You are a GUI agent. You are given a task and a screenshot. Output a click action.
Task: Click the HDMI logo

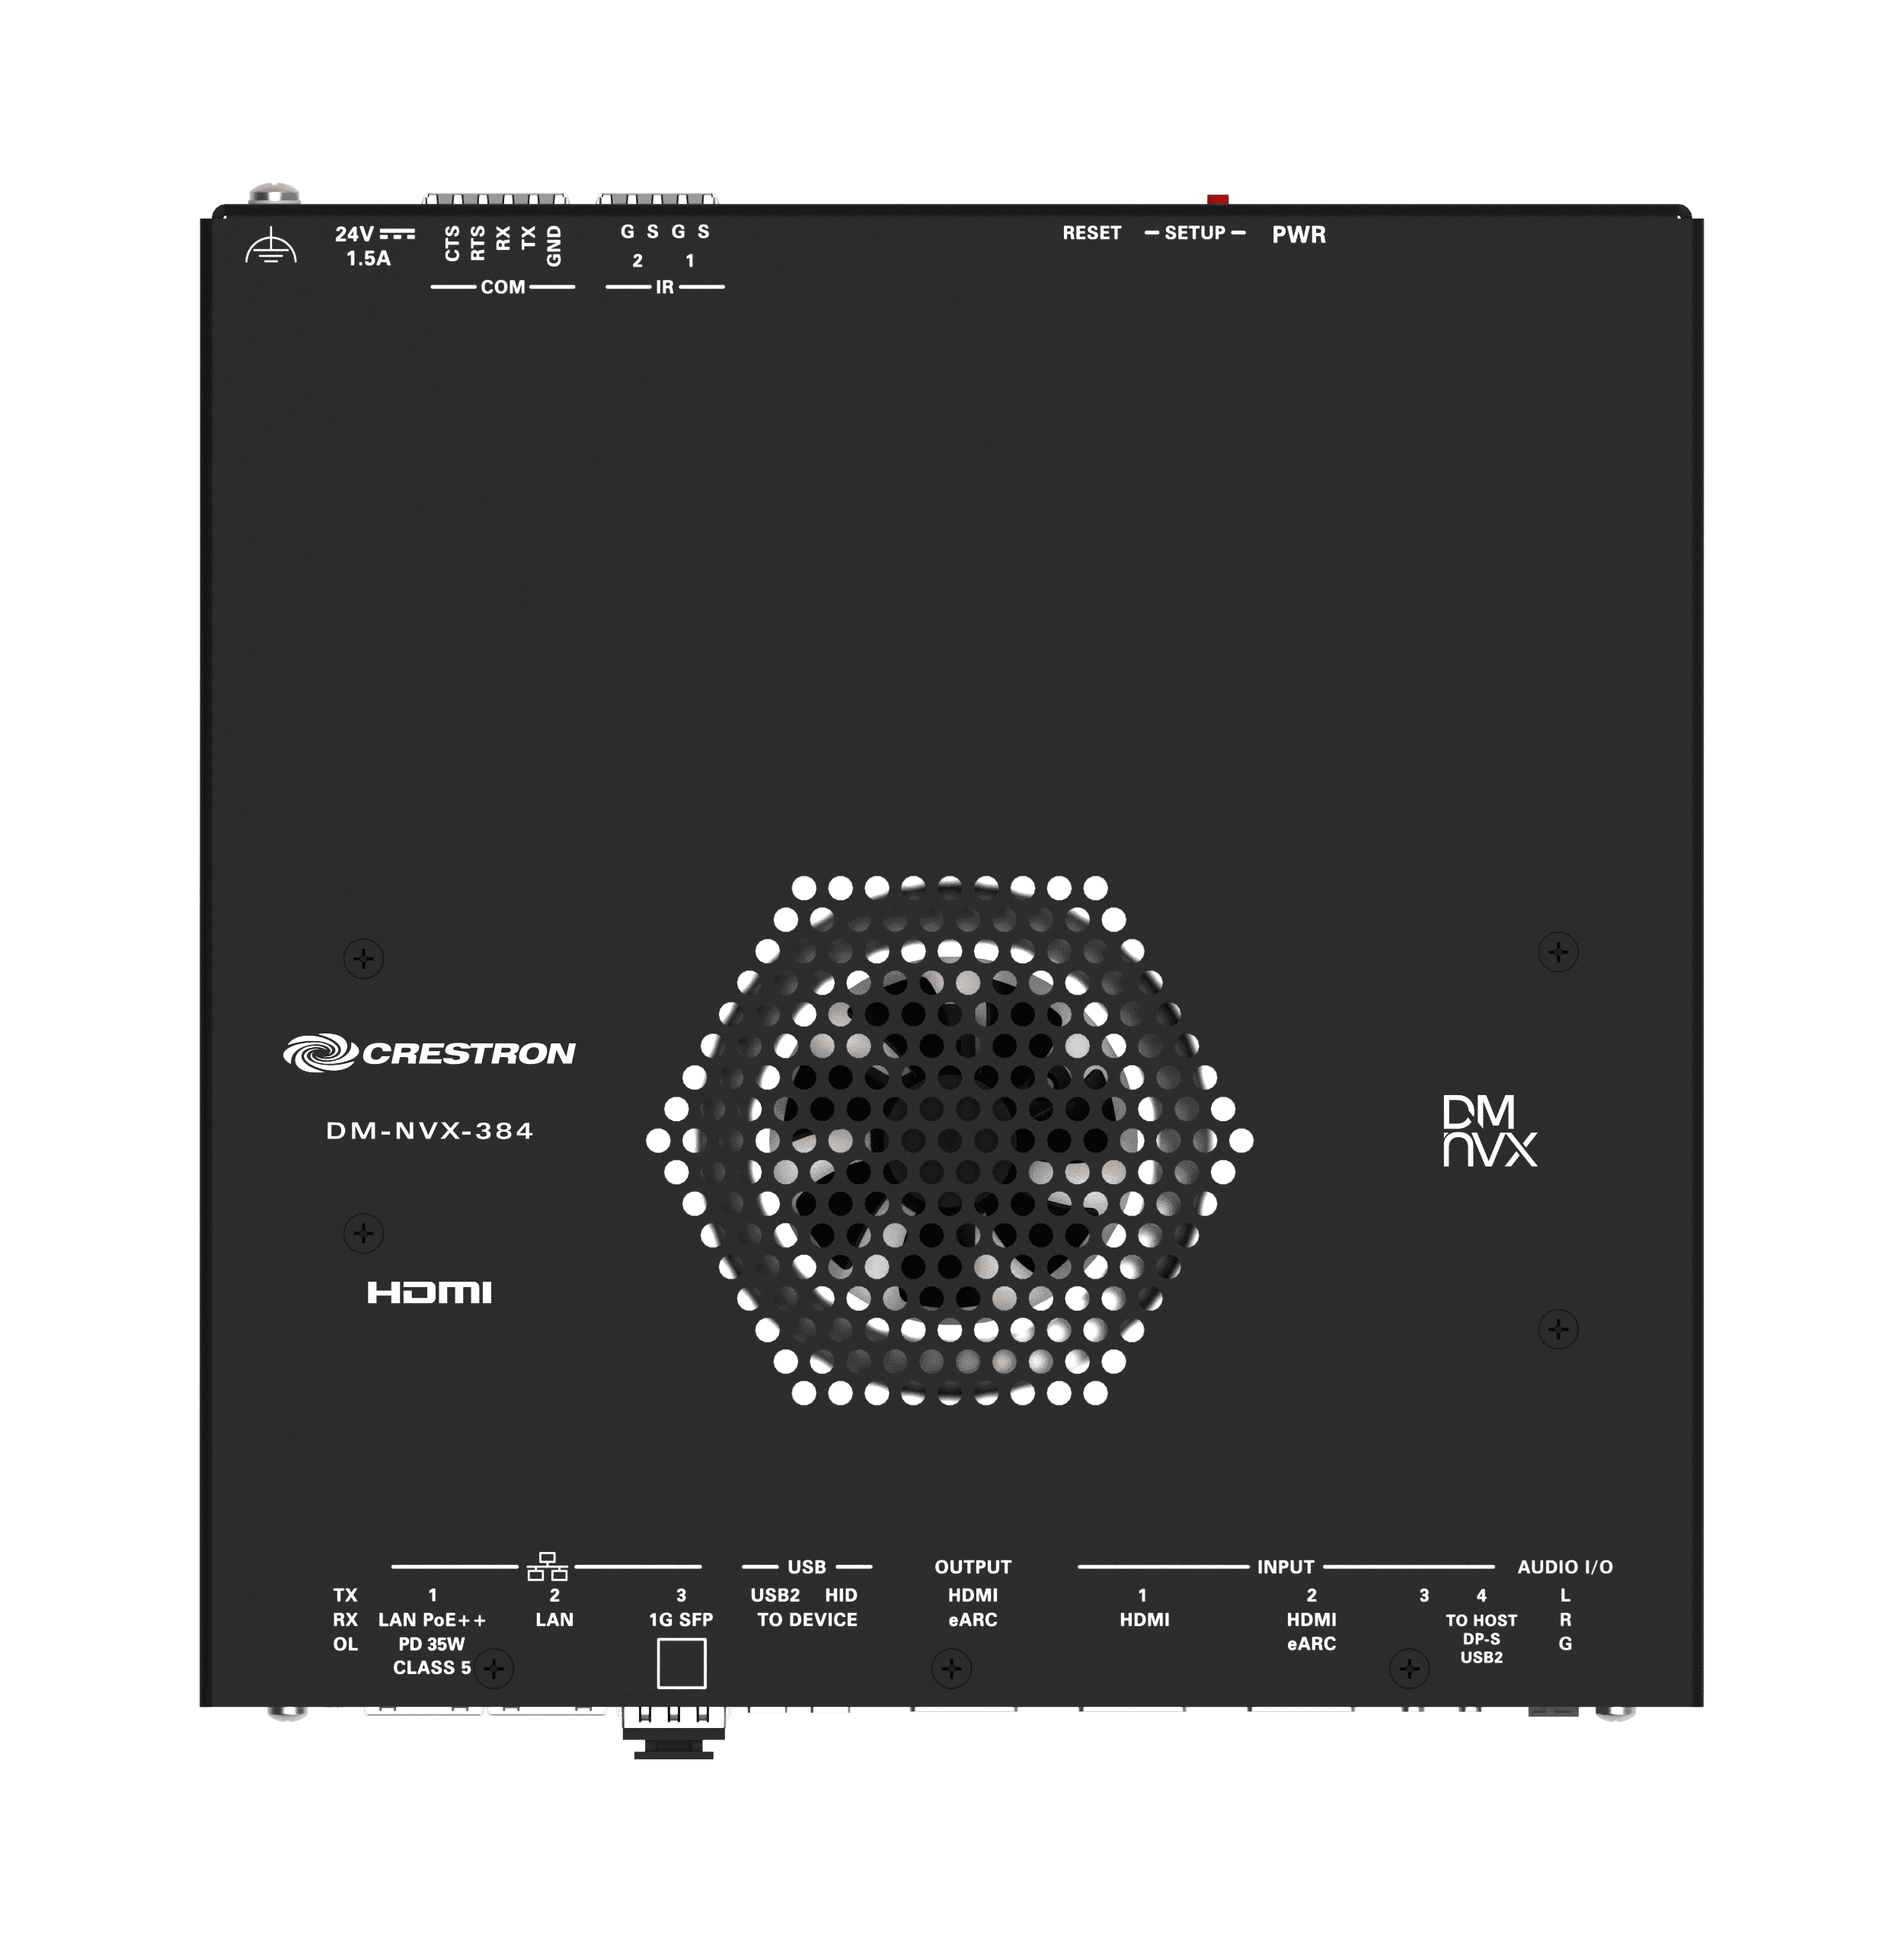pyautogui.click(x=429, y=1293)
